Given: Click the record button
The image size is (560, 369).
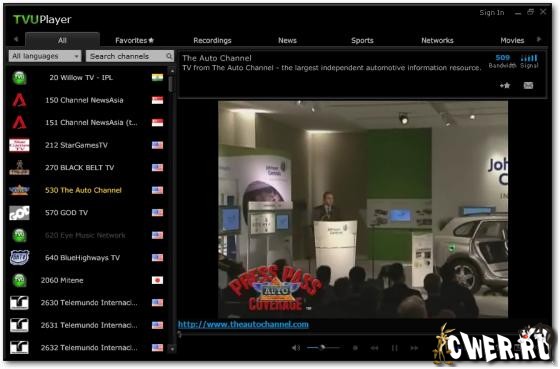Looking at the screenshot, I should pyautogui.click(x=355, y=348).
